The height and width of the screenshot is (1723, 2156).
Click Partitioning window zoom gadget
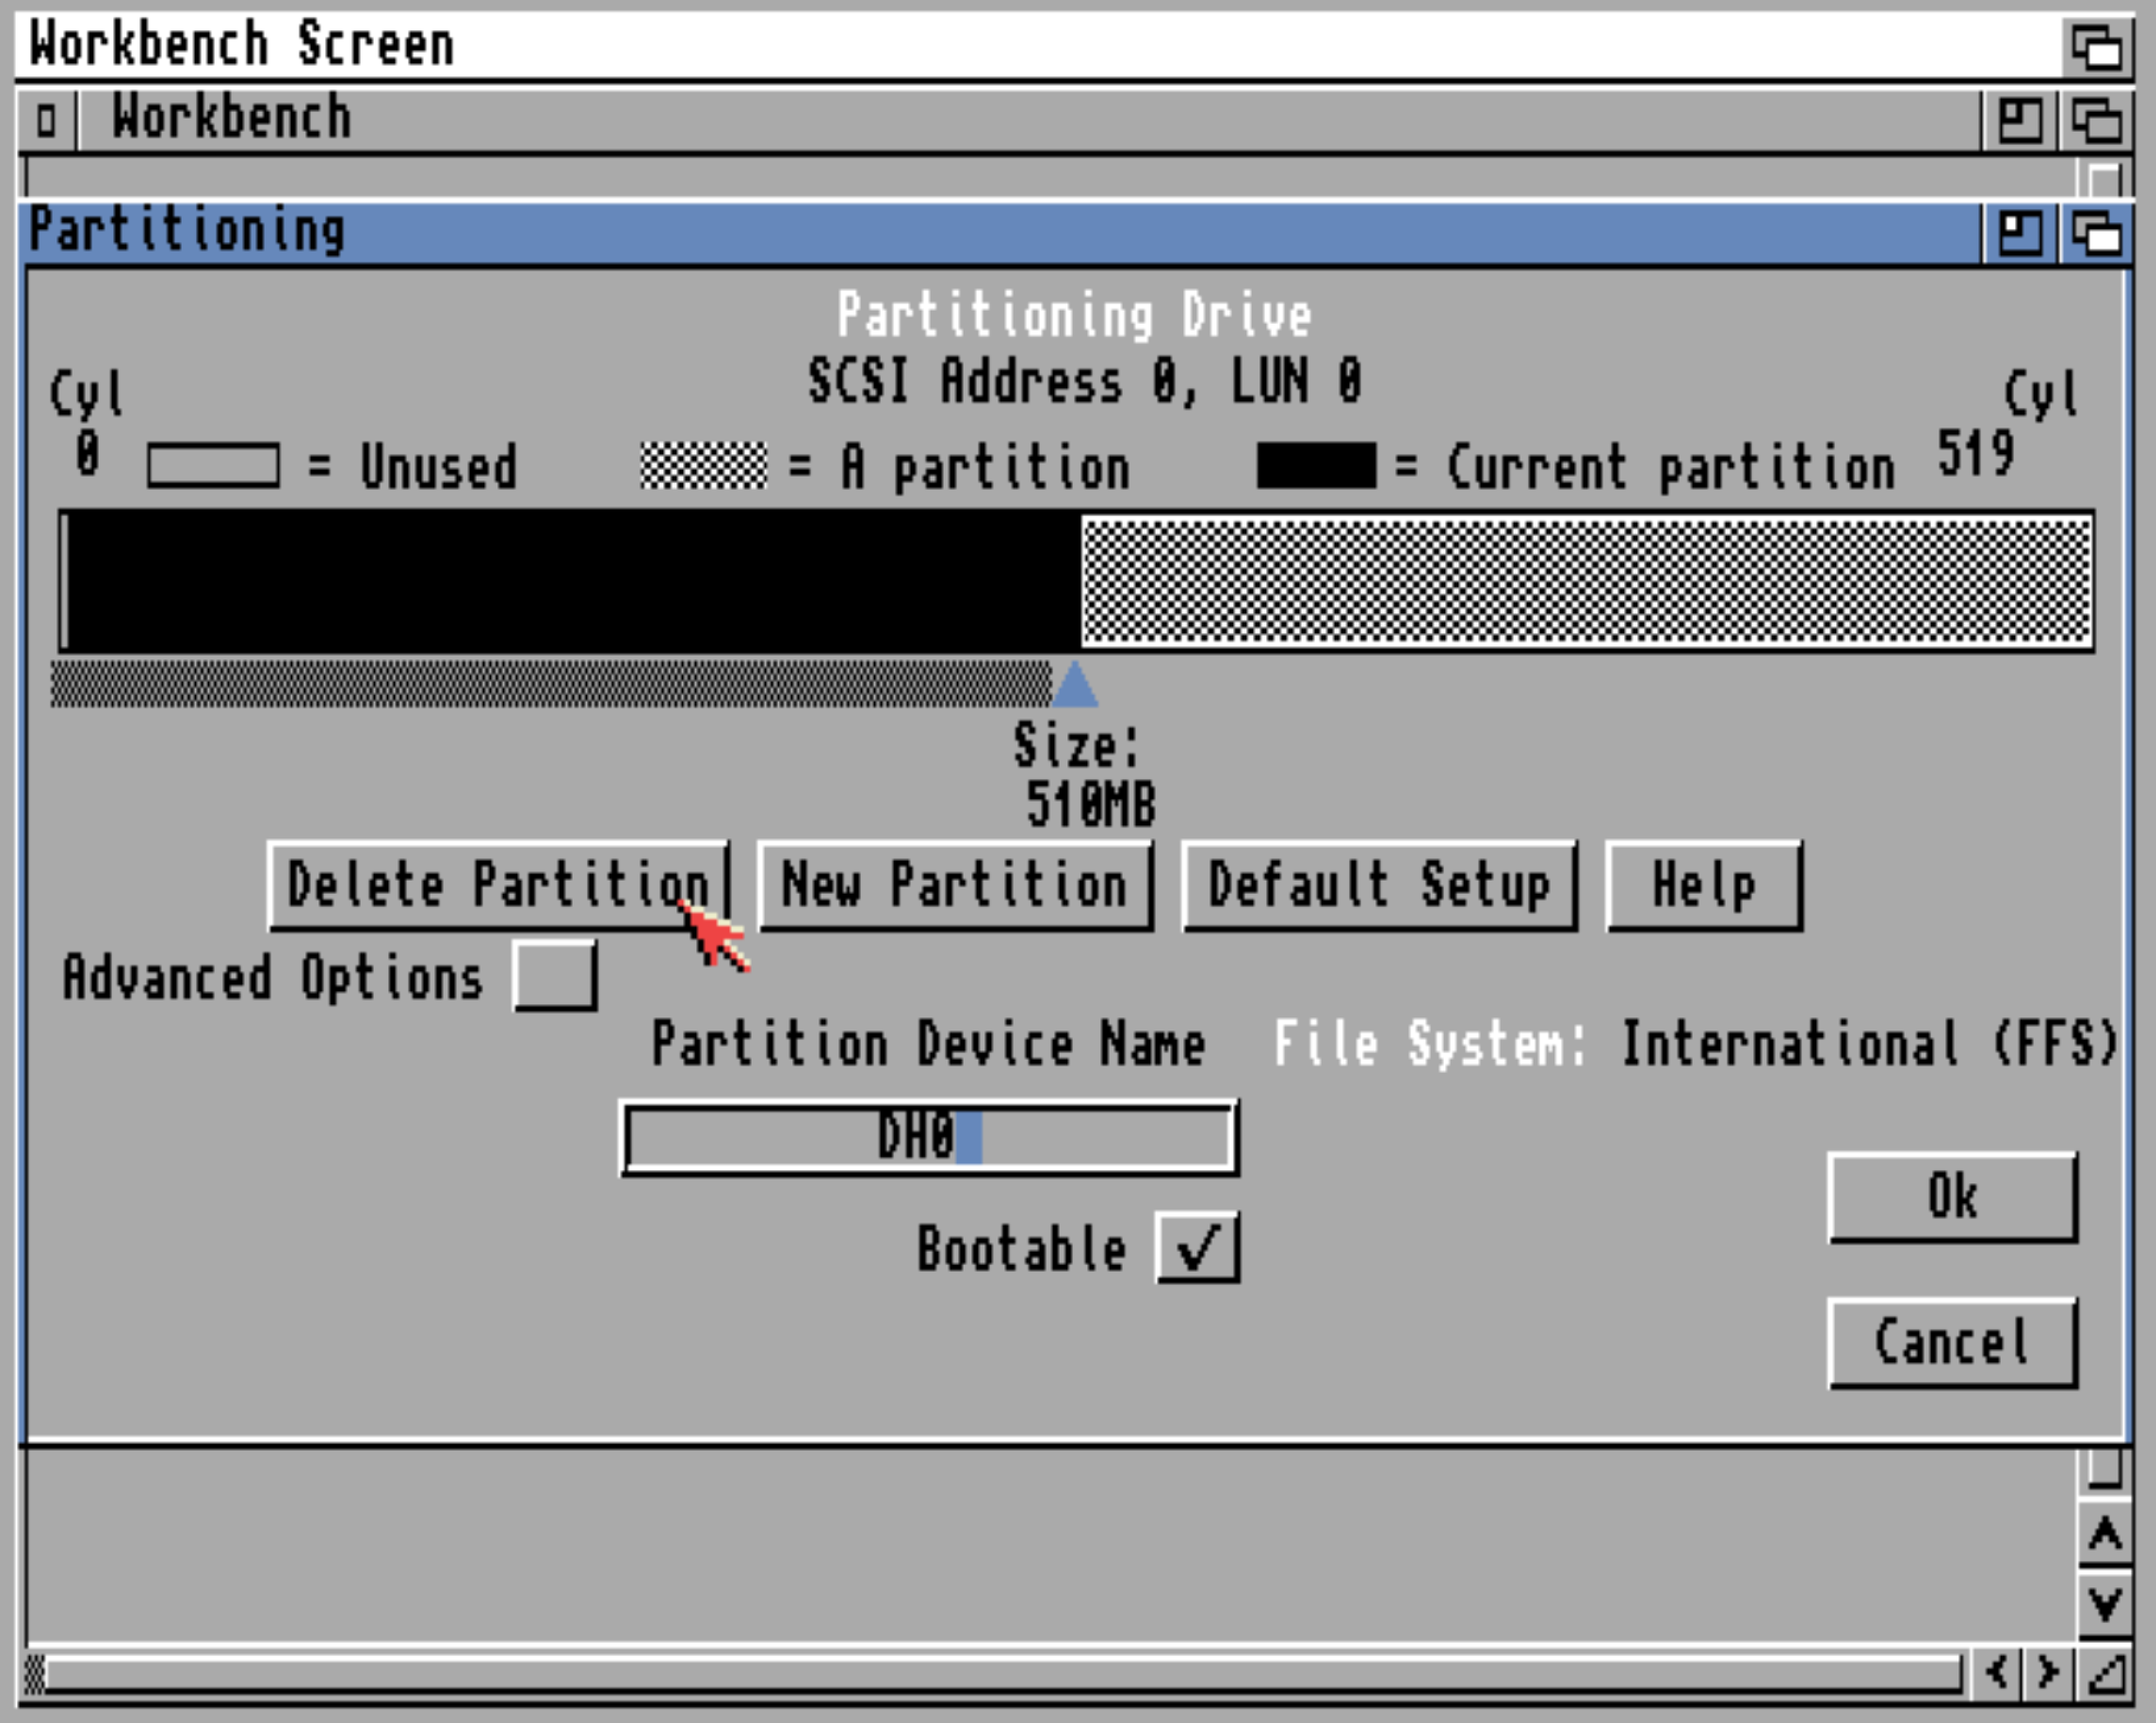(x=2019, y=234)
